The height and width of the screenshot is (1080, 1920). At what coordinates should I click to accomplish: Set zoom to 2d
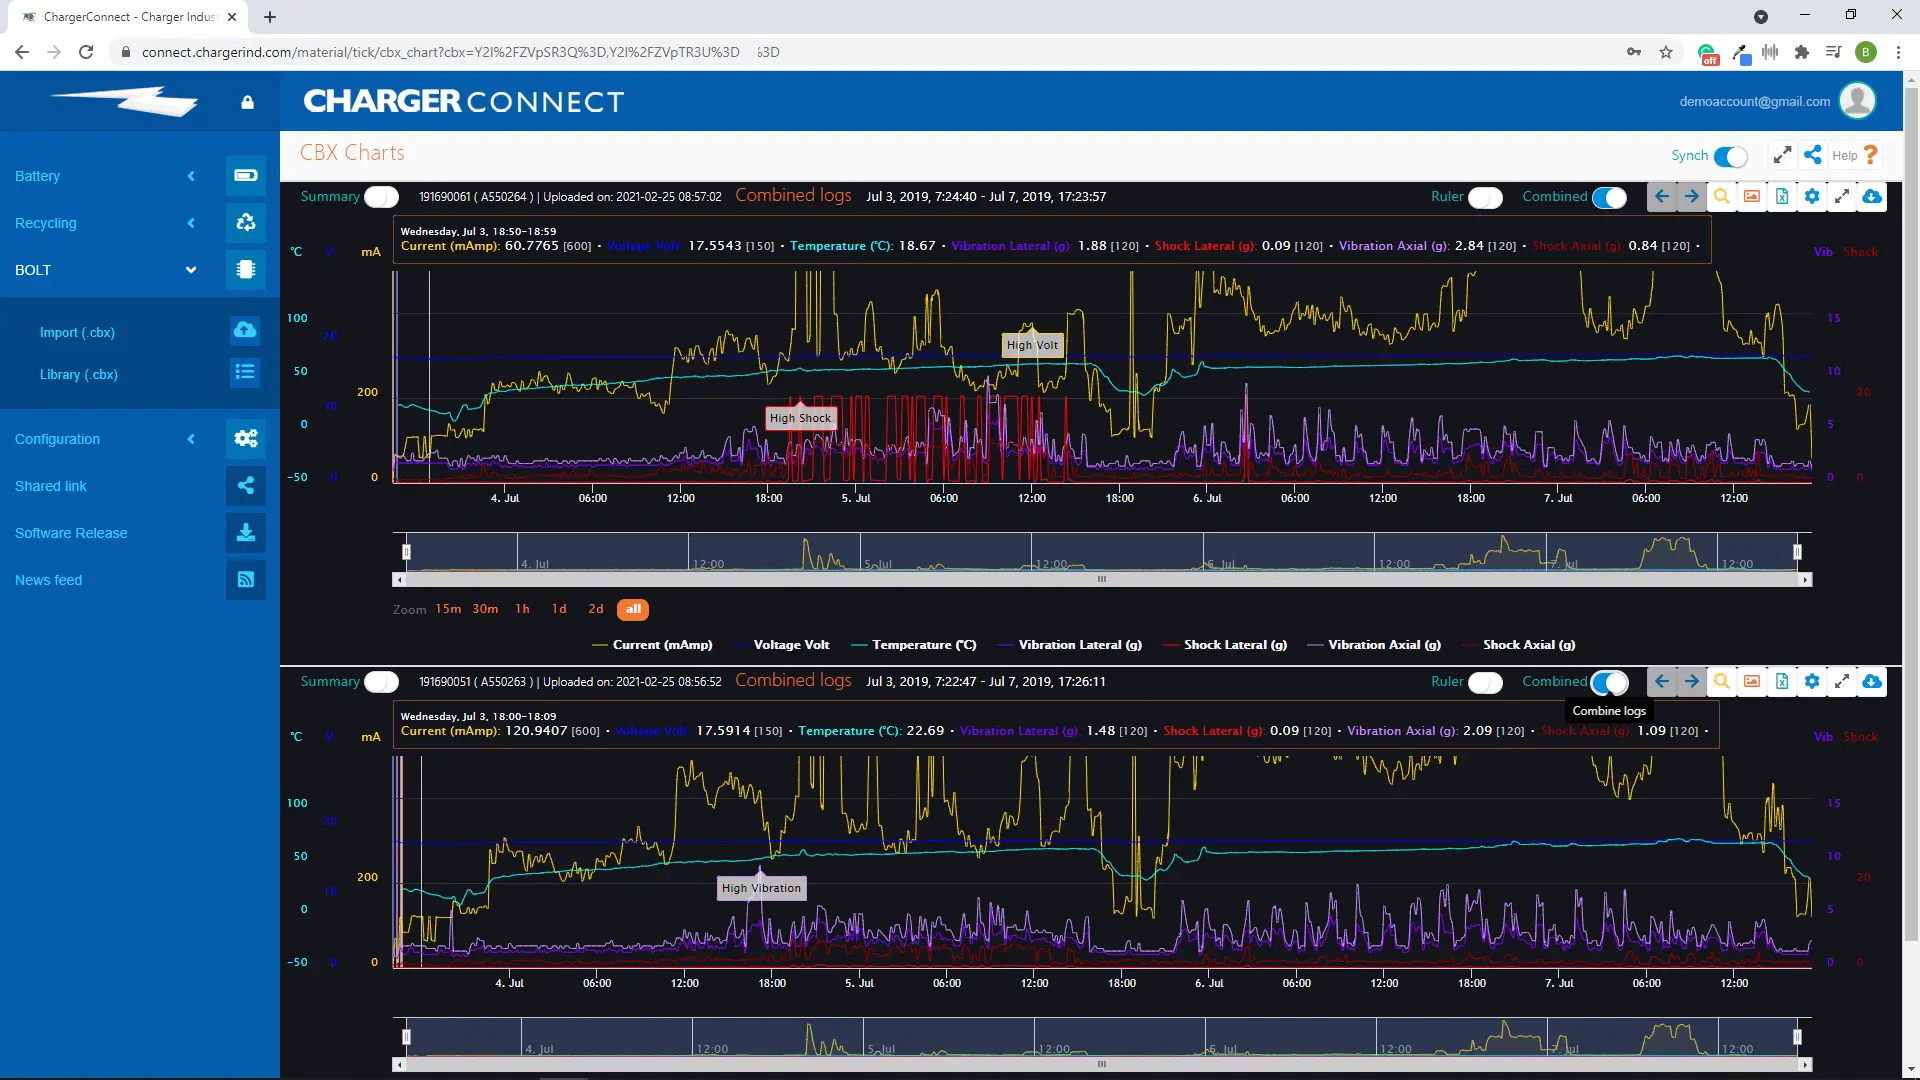point(596,609)
